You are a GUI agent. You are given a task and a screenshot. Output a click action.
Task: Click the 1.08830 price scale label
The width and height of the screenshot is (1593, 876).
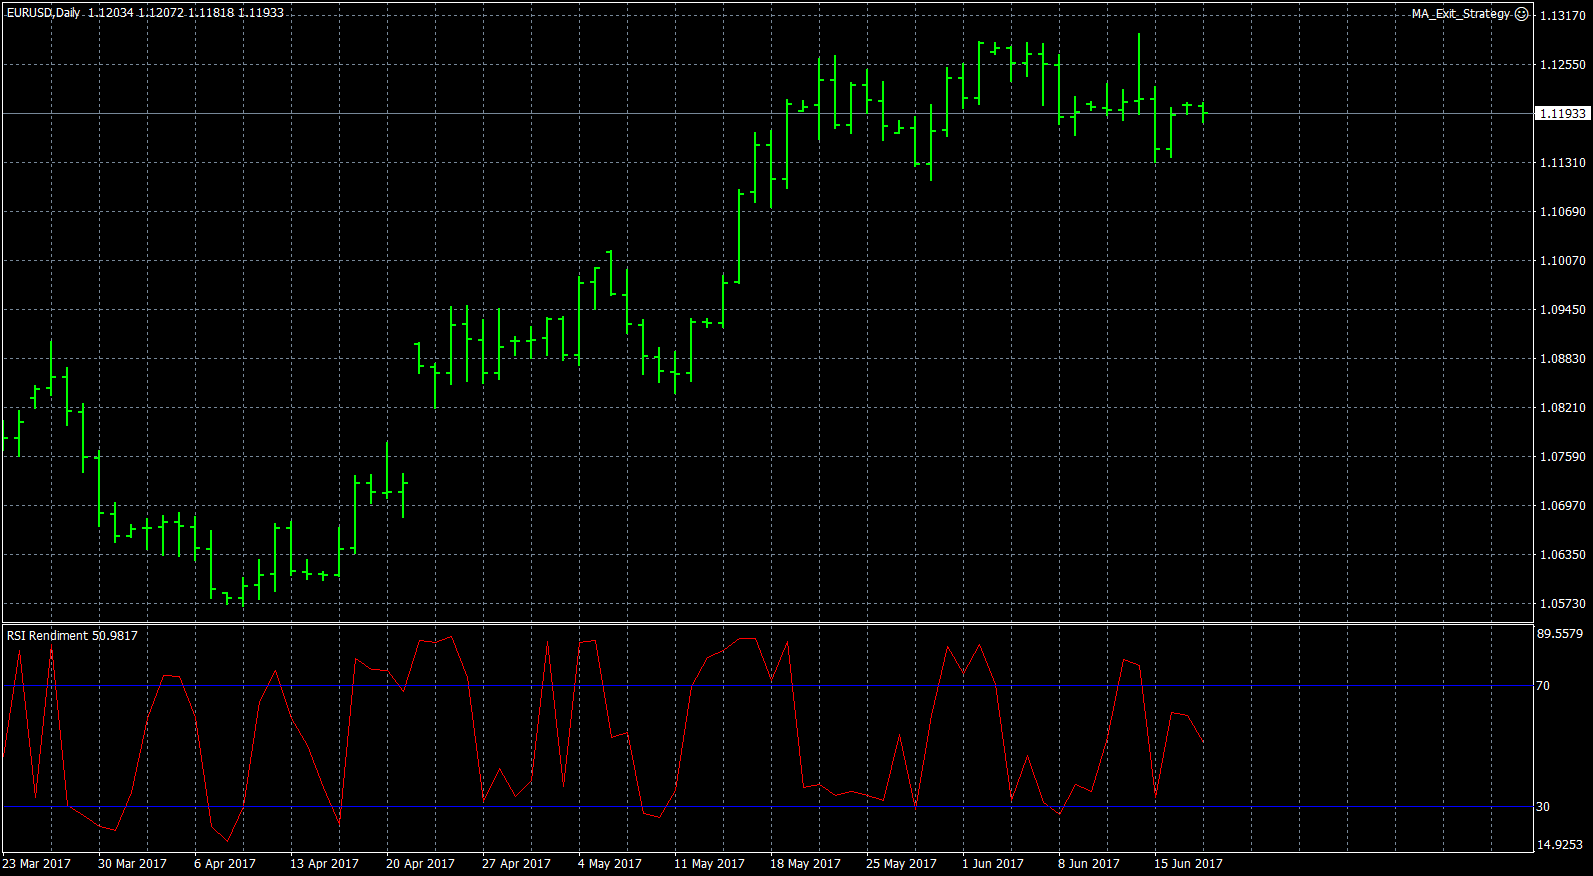(1562, 359)
